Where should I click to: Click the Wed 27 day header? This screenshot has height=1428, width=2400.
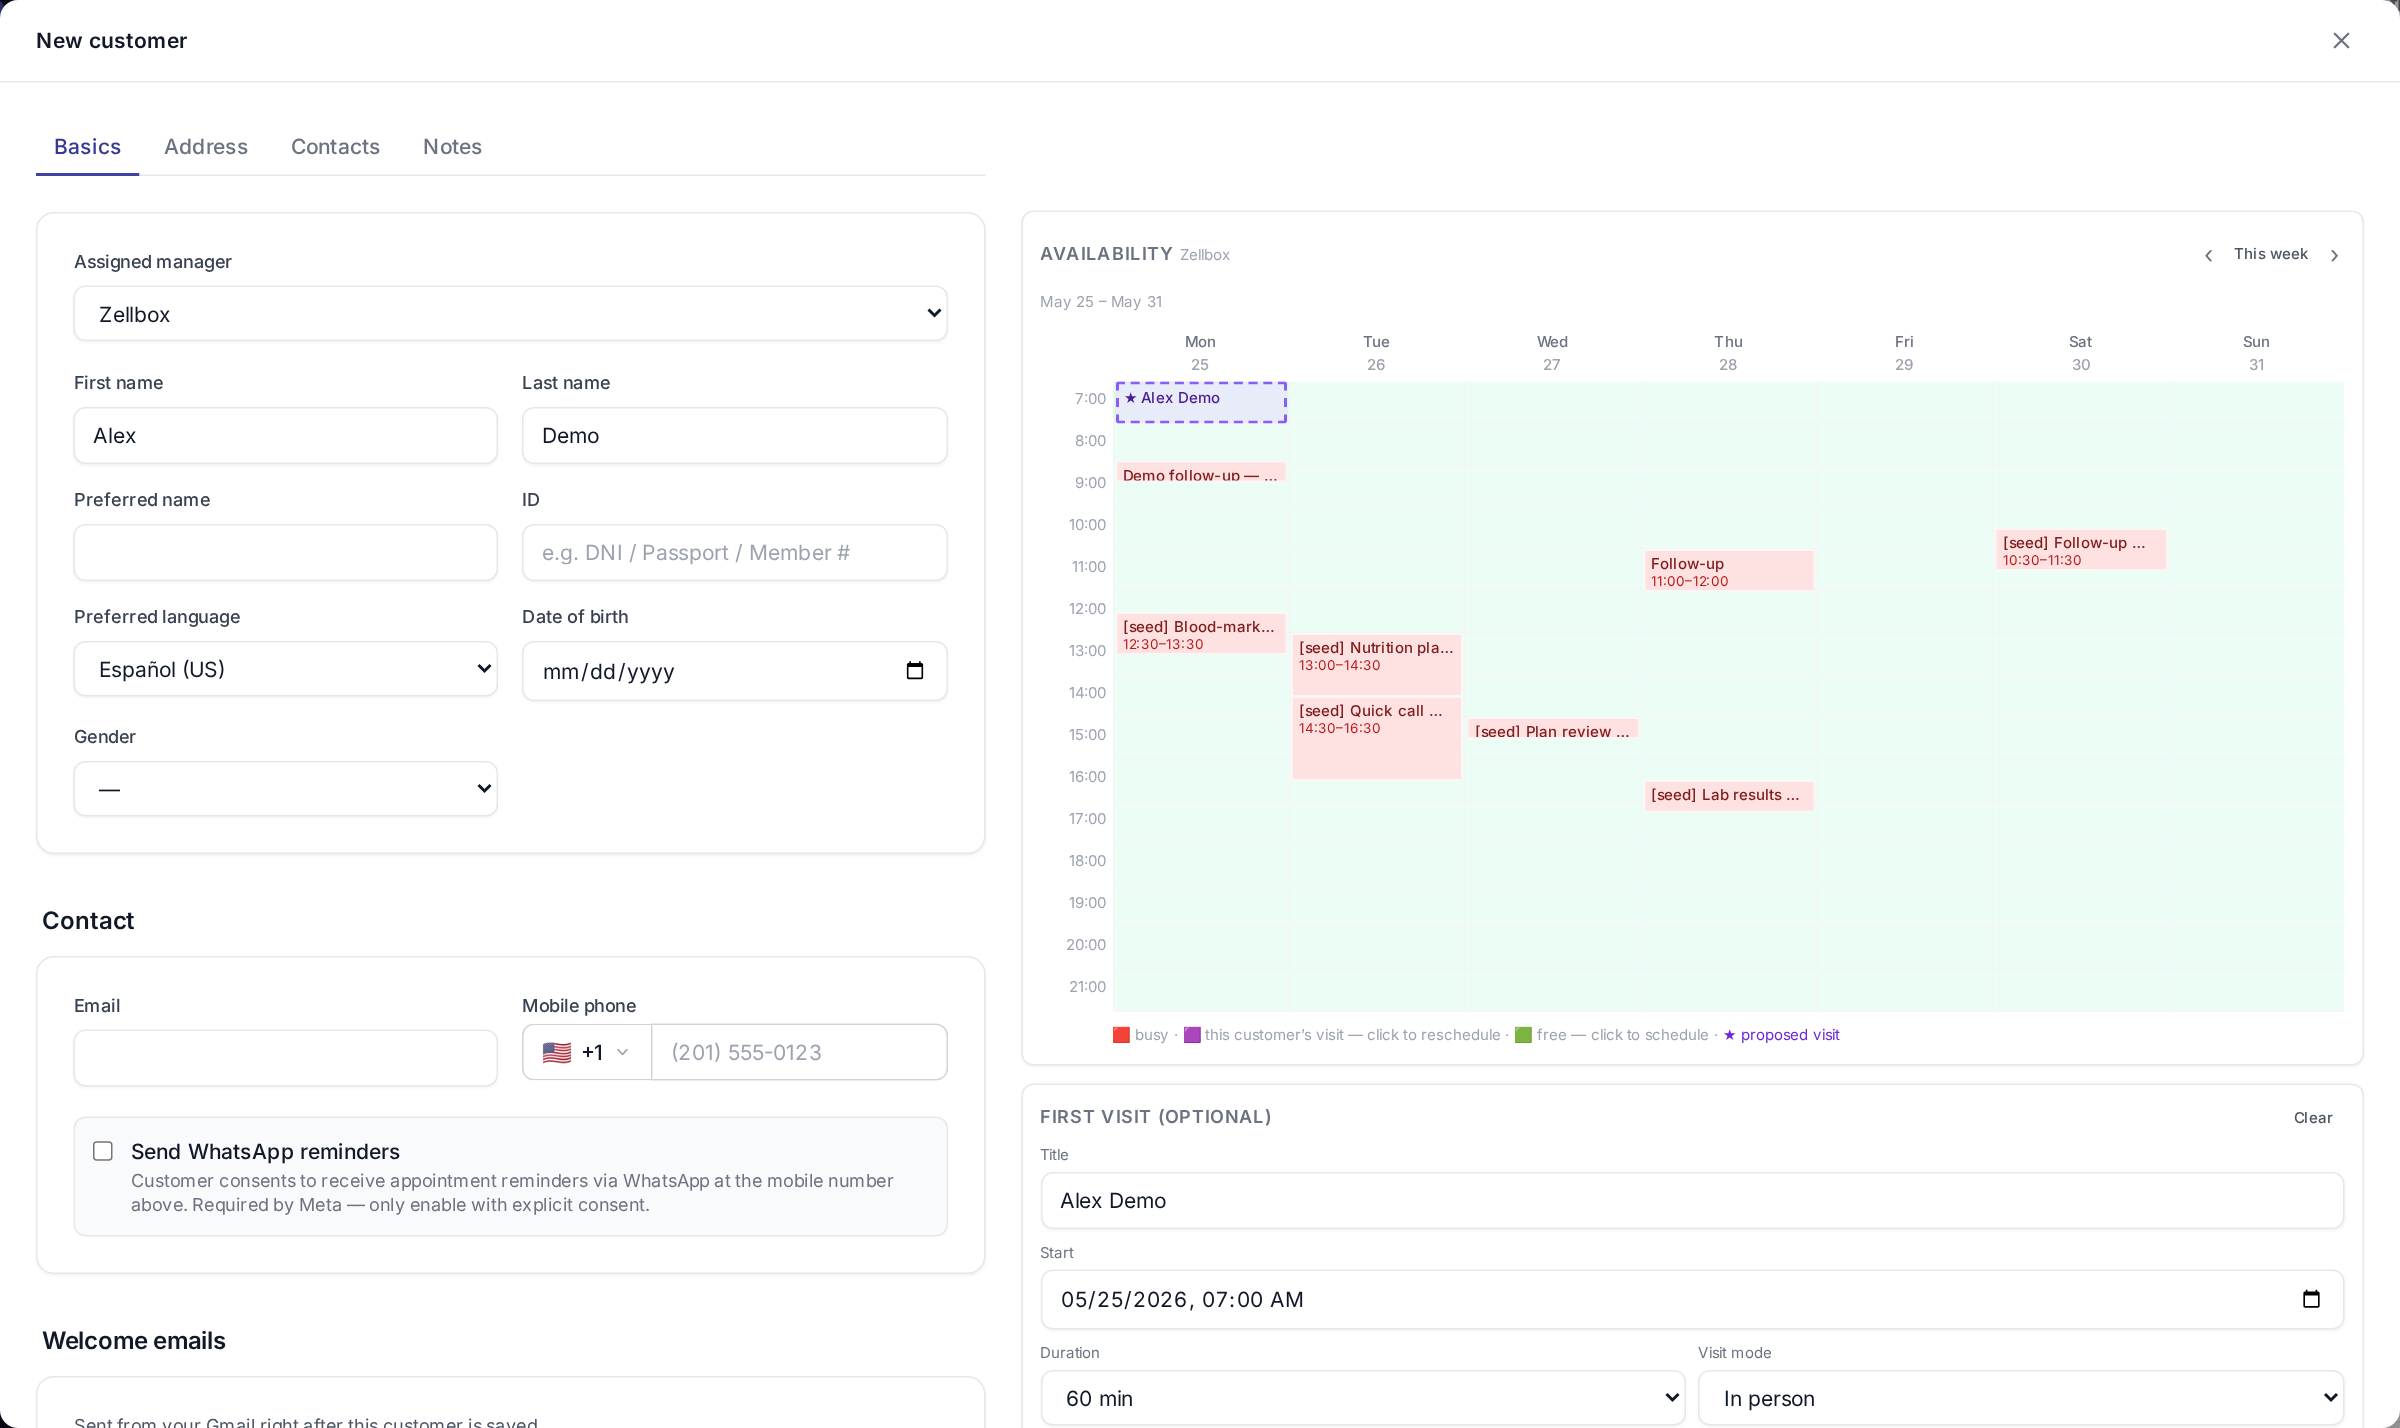[1552, 353]
